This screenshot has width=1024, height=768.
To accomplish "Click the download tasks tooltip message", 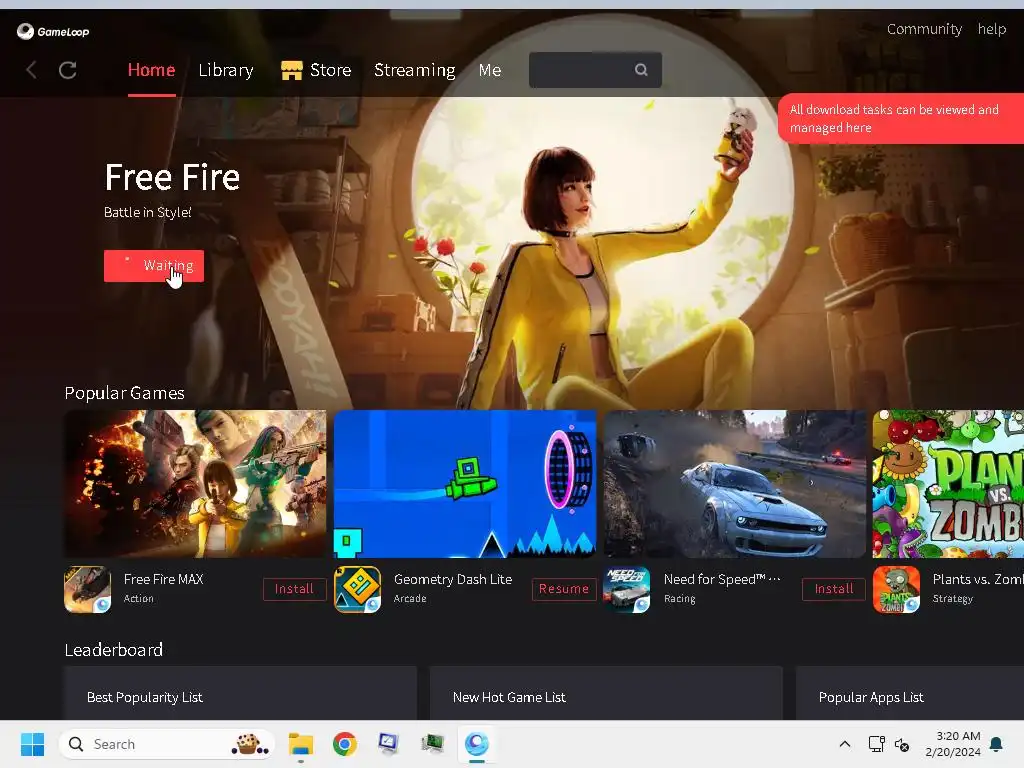I will [901, 118].
